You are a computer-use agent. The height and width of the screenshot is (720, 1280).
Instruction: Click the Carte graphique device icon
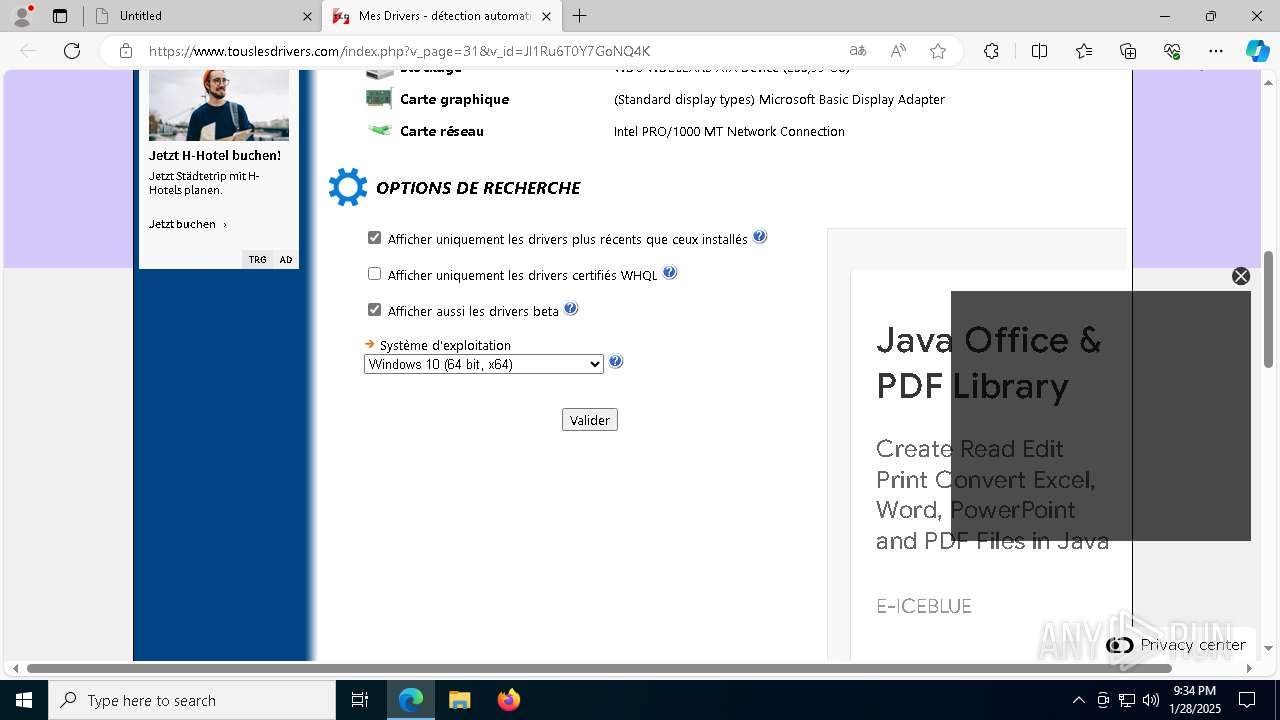pyautogui.click(x=379, y=99)
